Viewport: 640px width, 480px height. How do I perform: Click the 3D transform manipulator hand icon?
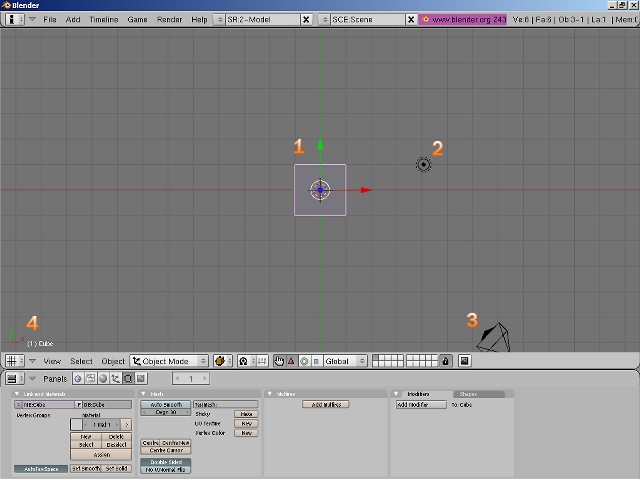279,361
